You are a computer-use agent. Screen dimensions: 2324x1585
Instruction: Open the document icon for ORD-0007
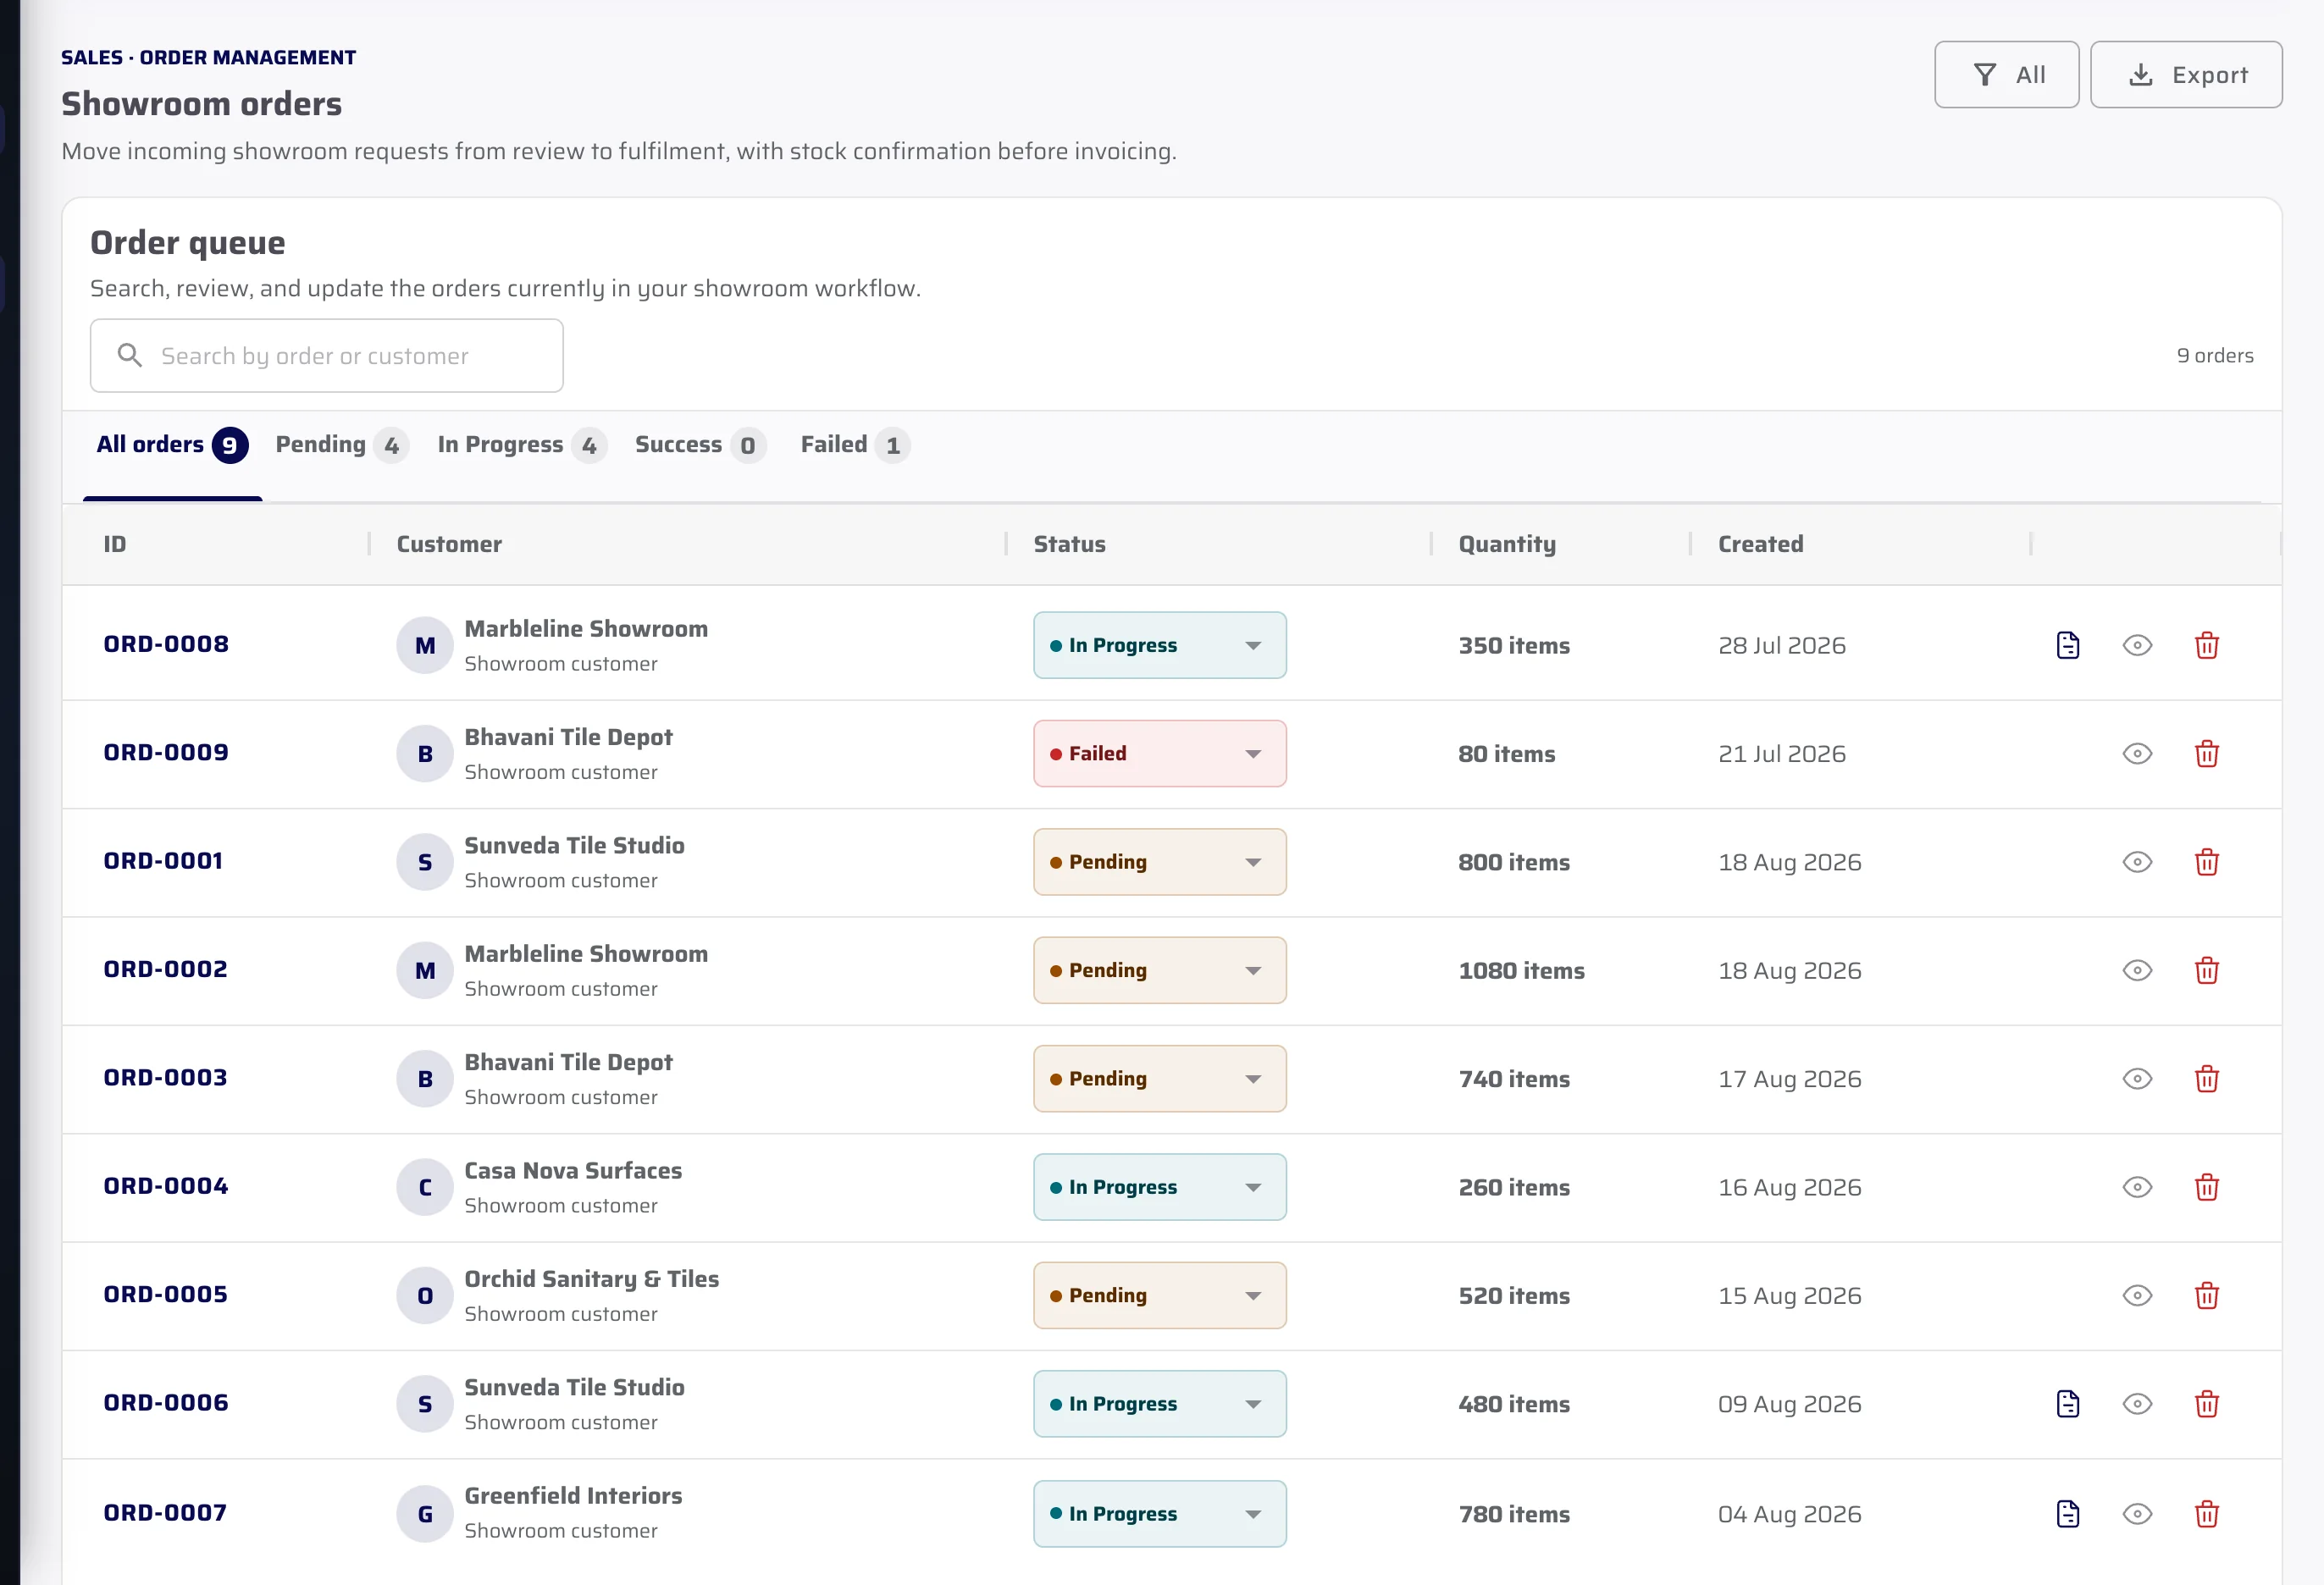tap(2067, 1514)
